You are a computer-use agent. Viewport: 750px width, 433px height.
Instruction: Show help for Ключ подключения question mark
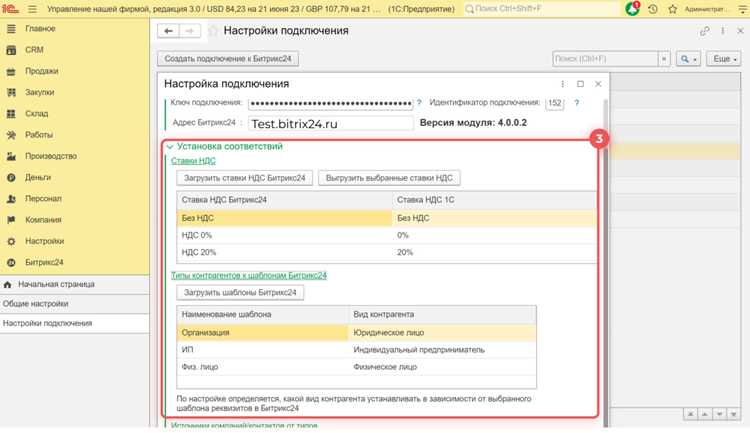(x=419, y=102)
